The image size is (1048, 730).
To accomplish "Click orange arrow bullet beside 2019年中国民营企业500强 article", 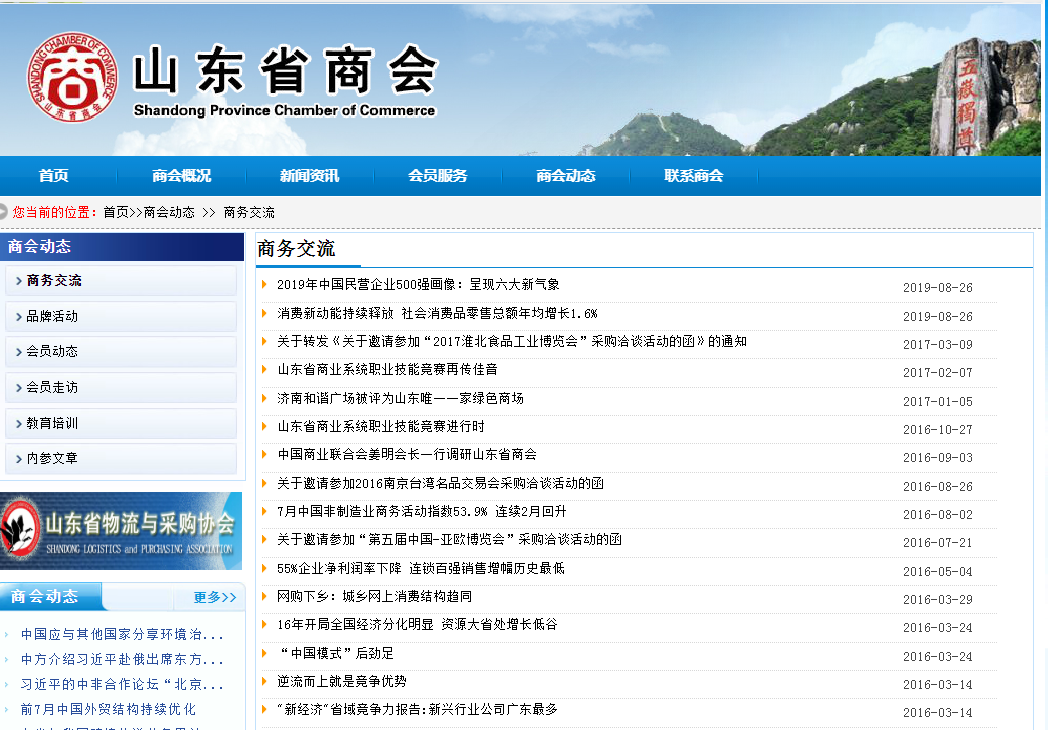I will [264, 285].
